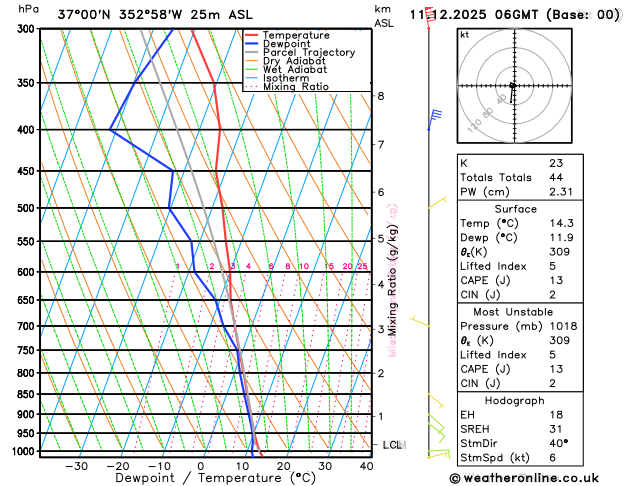
Task: Click the blue wind barb near 400 hPa
Action: point(434,119)
